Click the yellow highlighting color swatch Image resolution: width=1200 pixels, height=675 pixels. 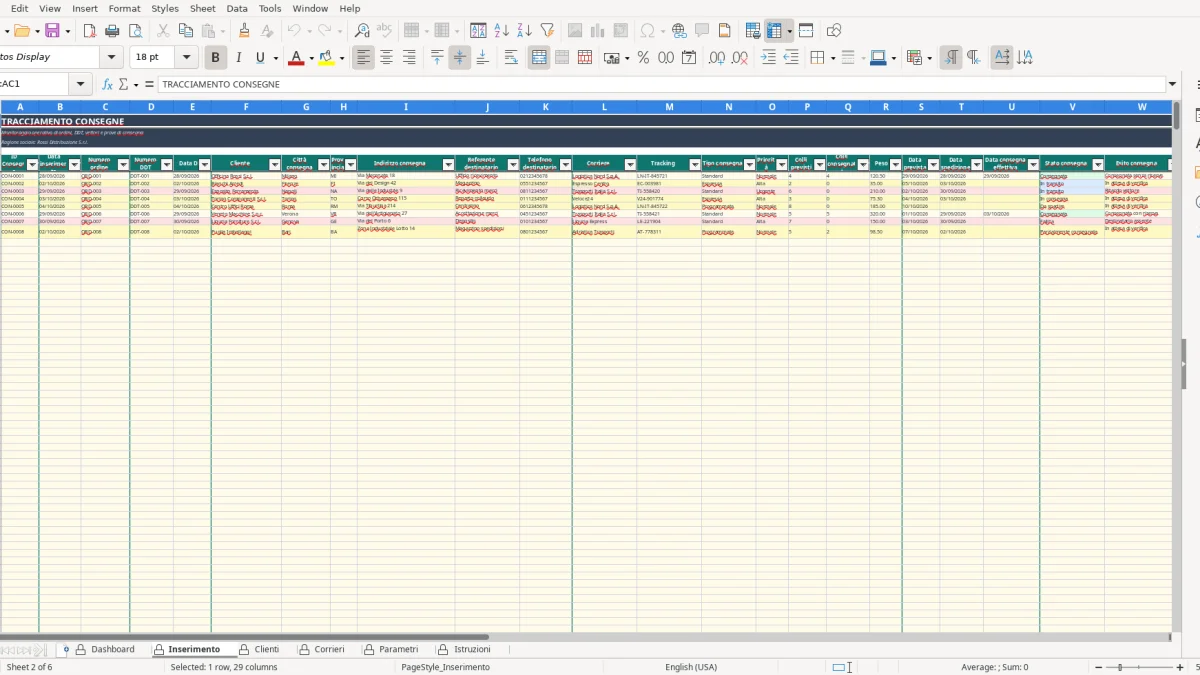point(326,58)
